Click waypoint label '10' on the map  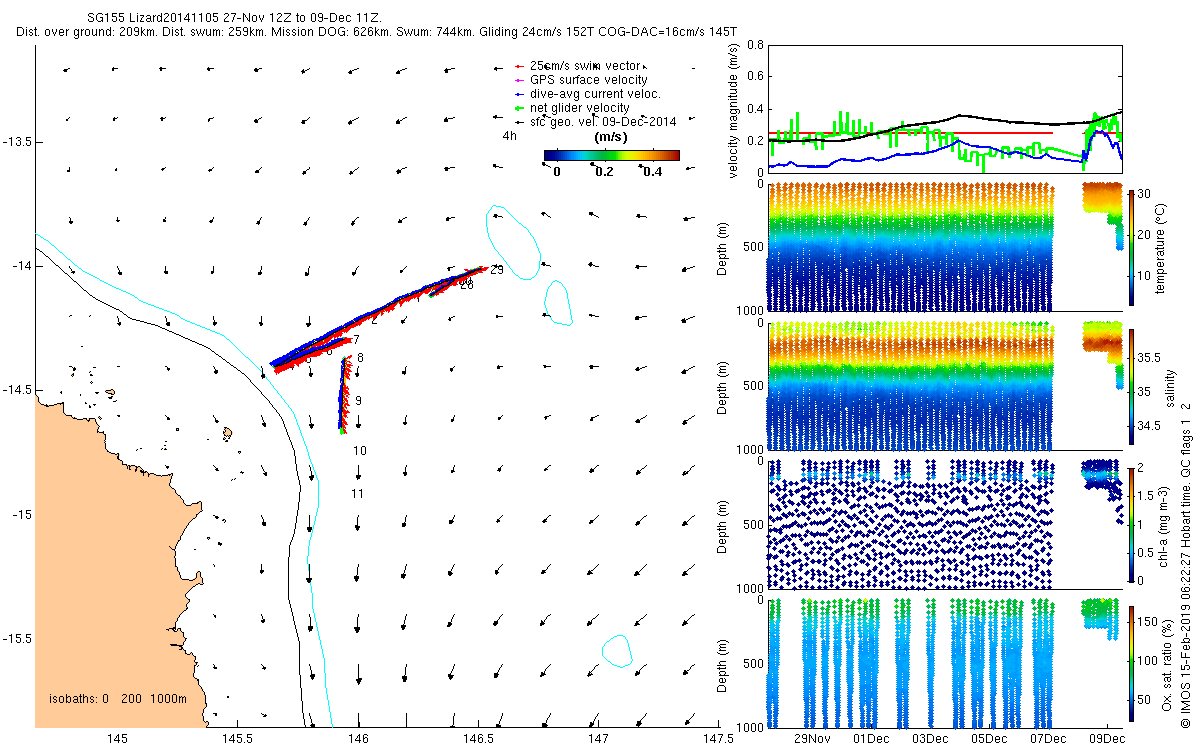[x=360, y=451]
